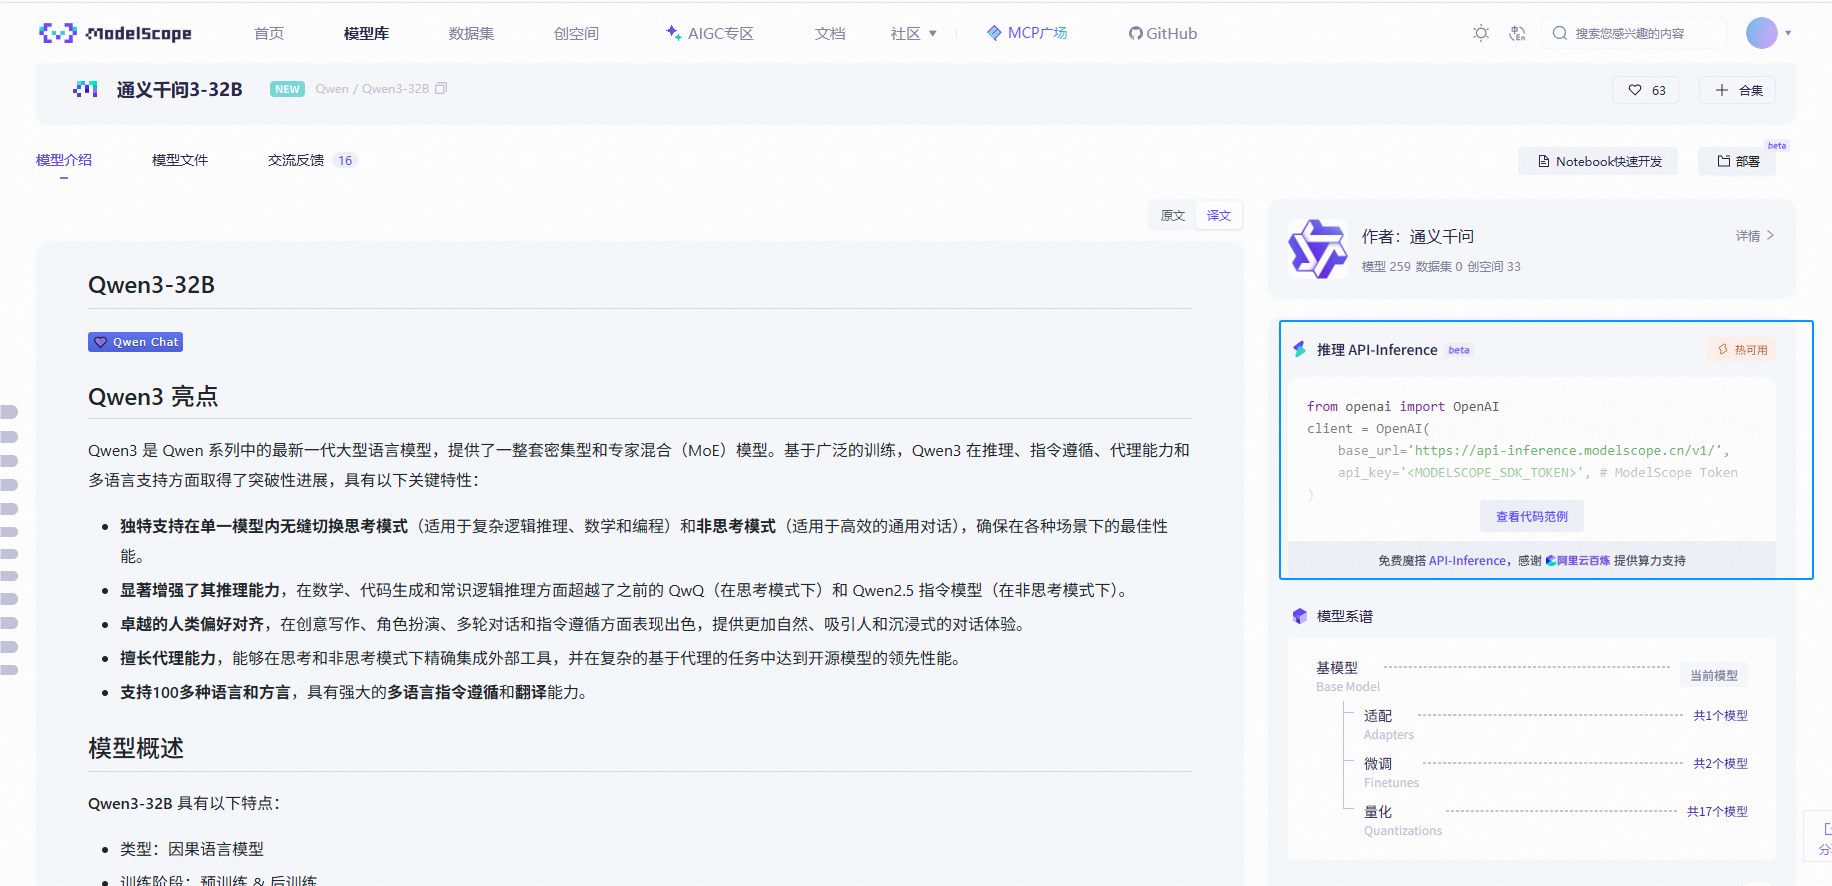Open the 阿里云百炼 link
Viewport: 1832px width, 886px height.
pyautogui.click(x=1578, y=561)
